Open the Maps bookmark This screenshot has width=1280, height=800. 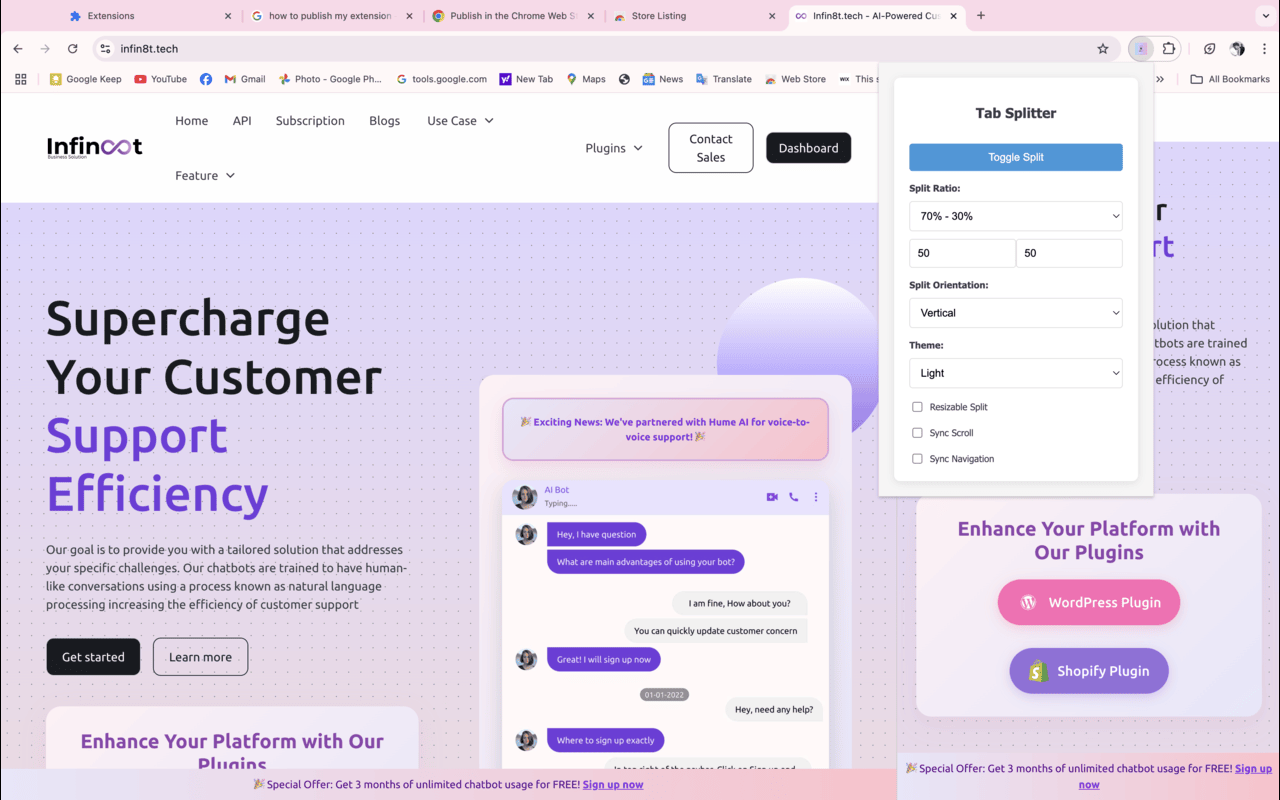pos(586,79)
